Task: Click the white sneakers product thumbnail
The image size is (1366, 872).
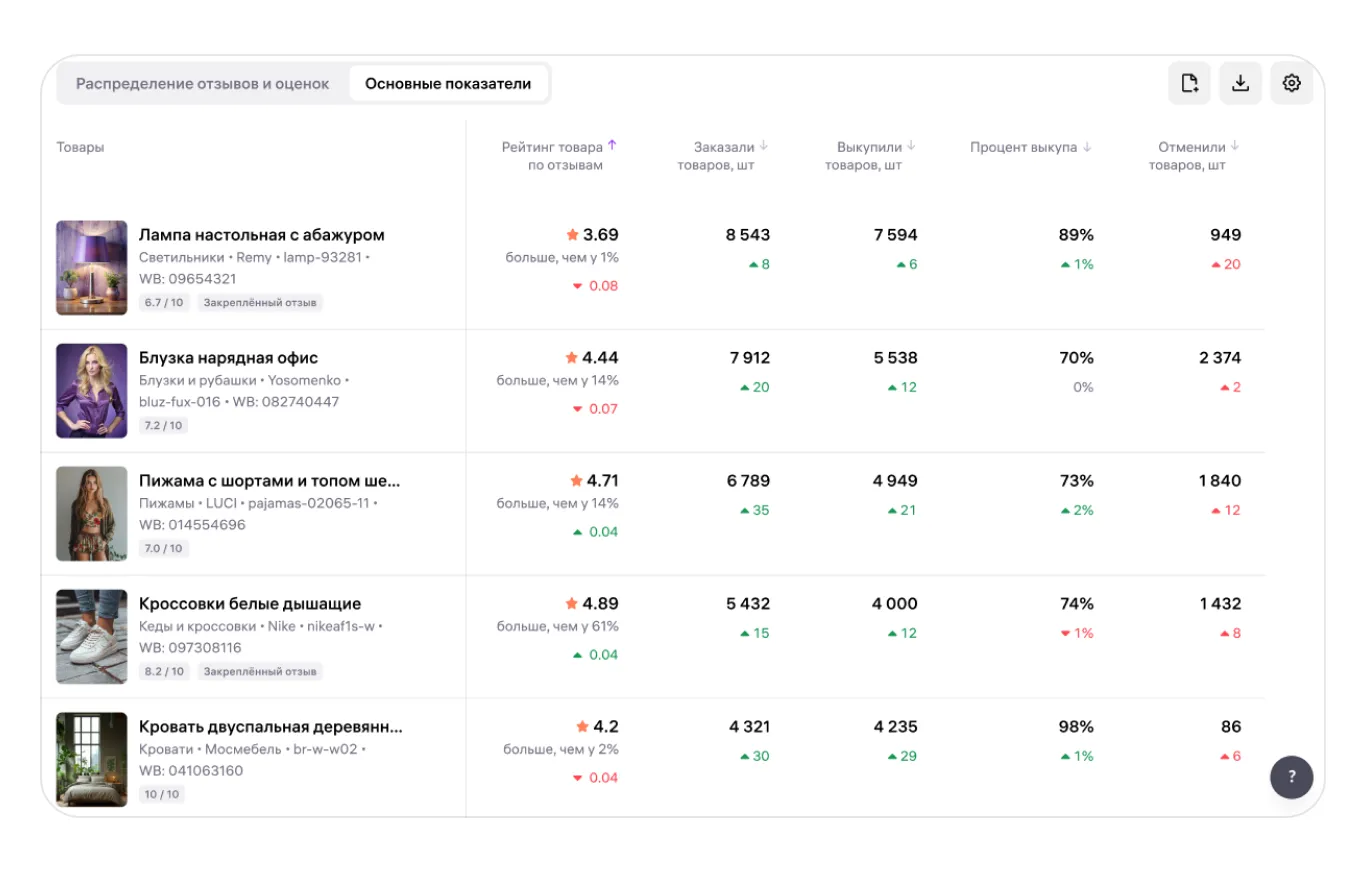Action: tap(92, 637)
